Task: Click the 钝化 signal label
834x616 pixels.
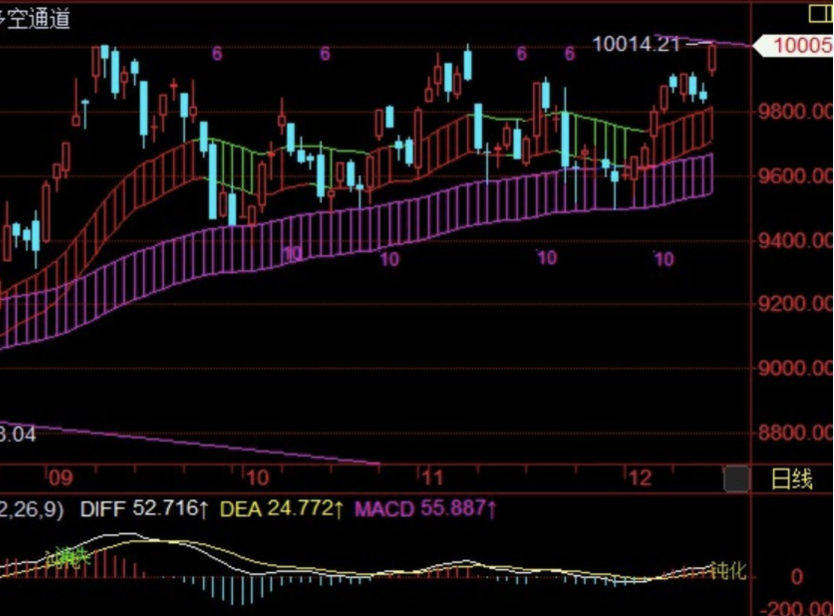Action: 729,570
